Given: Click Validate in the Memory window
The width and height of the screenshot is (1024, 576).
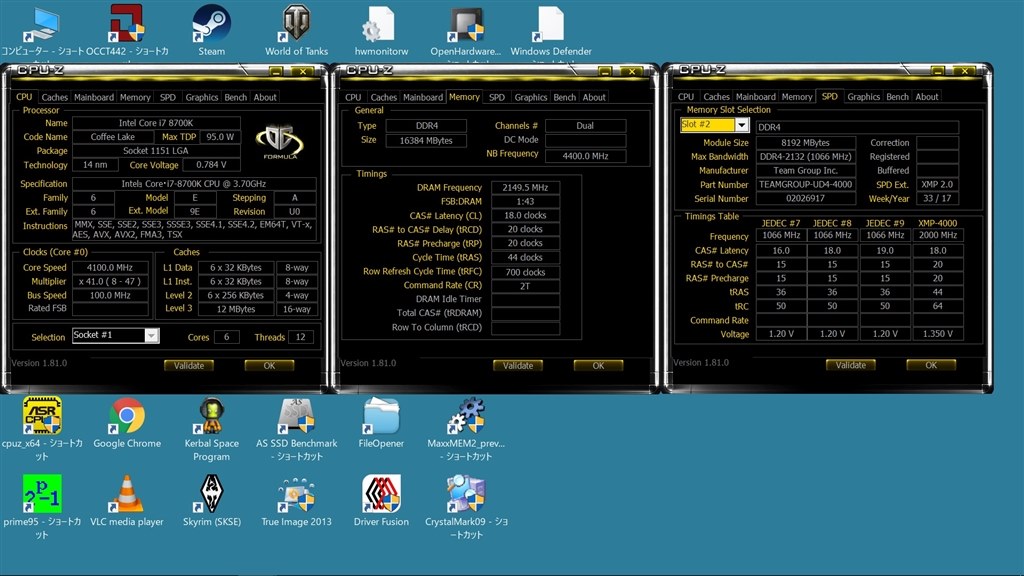Looking at the screenshot, I should [518, 366].
